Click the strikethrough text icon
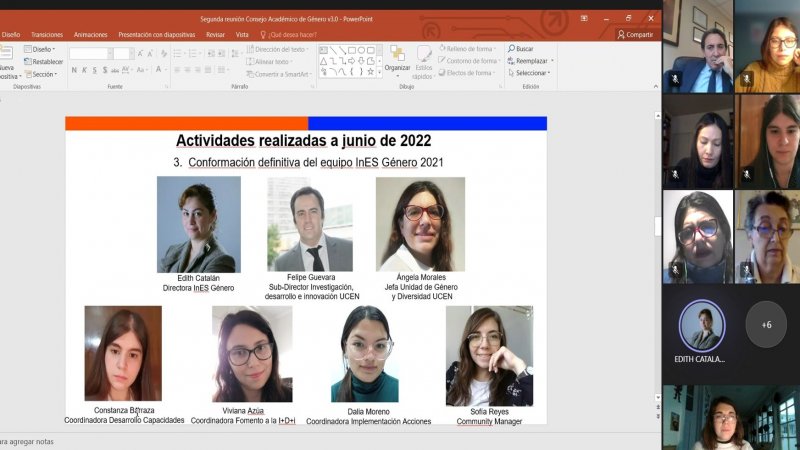 point(113,70)
